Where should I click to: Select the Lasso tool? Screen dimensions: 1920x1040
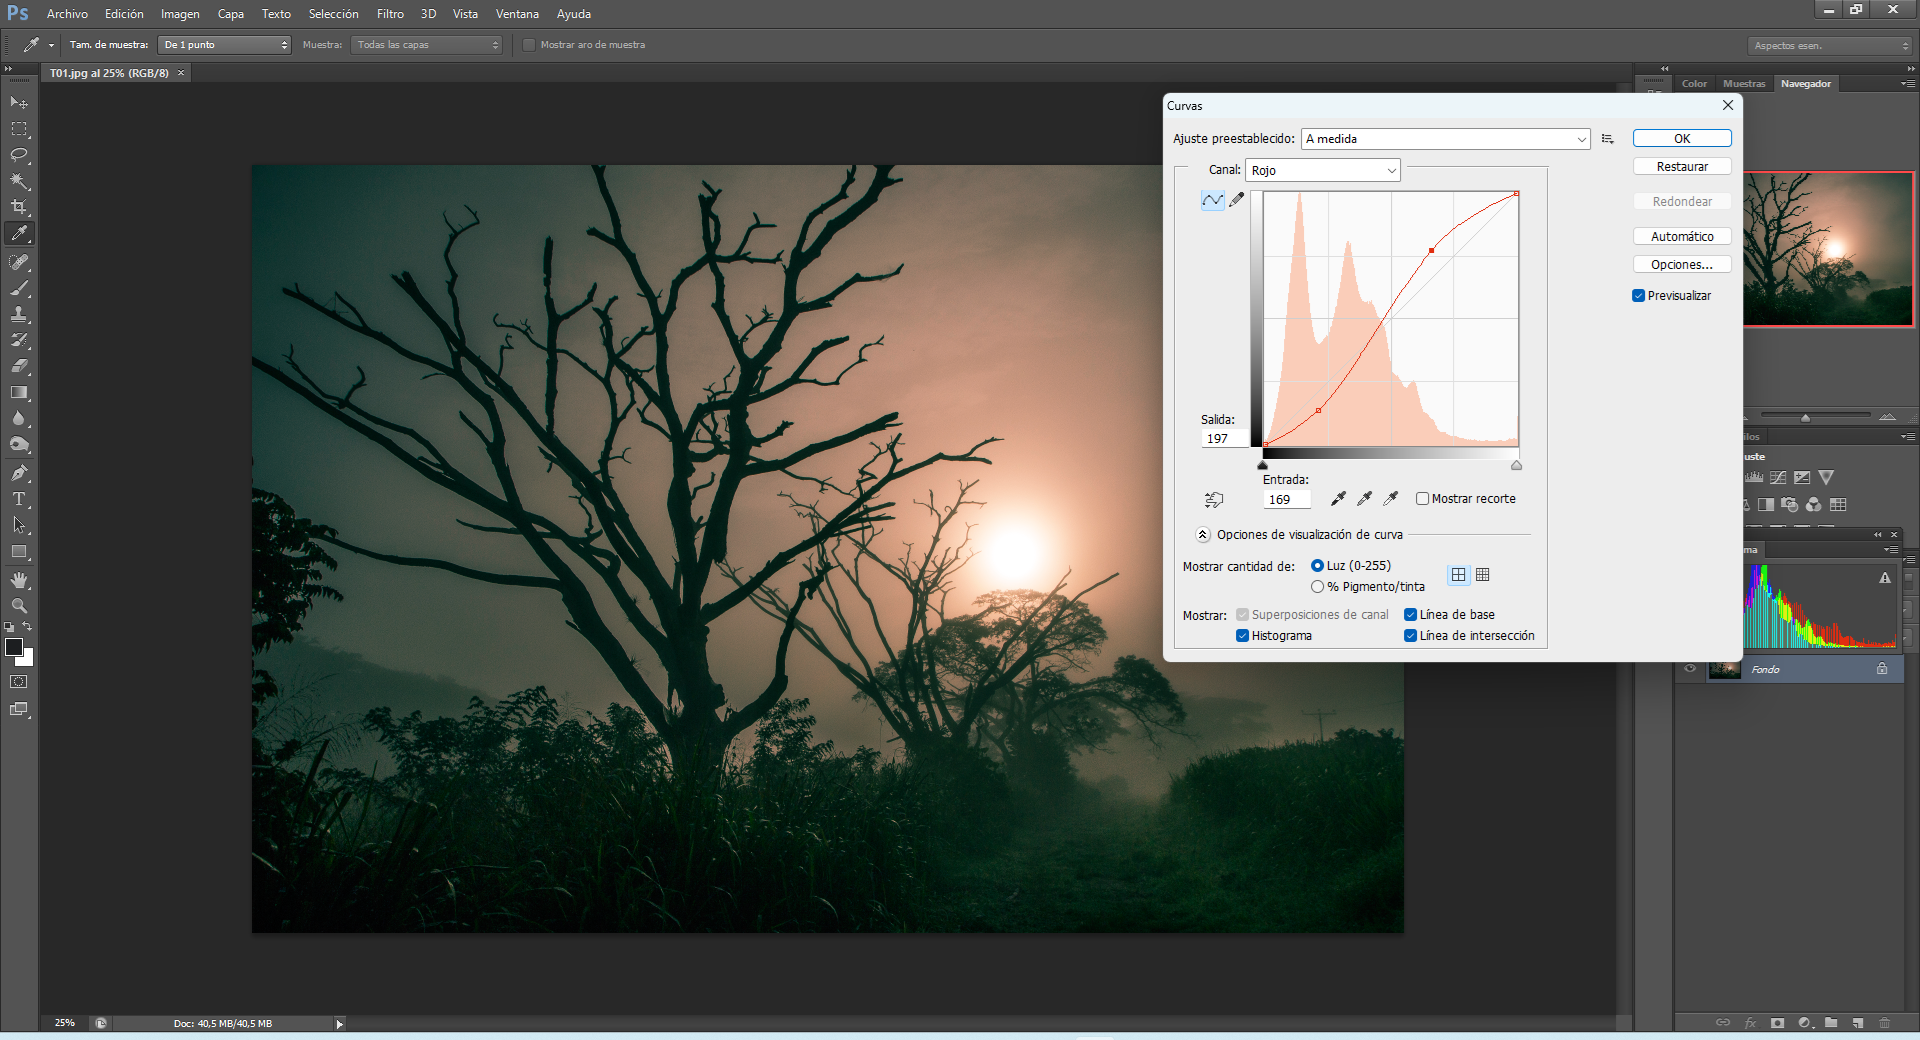point(19,155)
